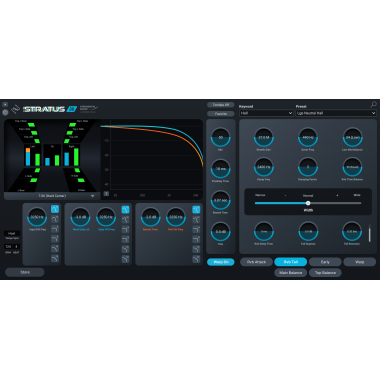Click the Damping Factor knob
This screenshot has height=380, width=380.
(308, 167)
